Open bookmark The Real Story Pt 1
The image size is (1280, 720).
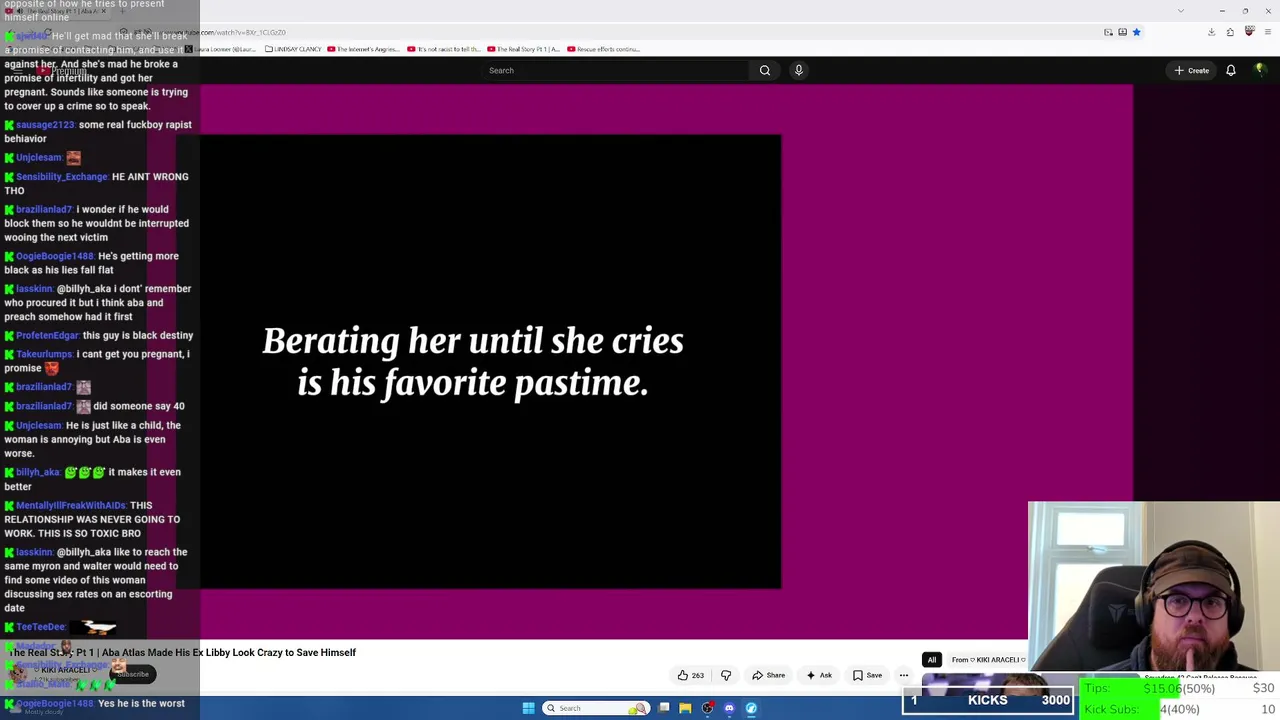(523, 49)
